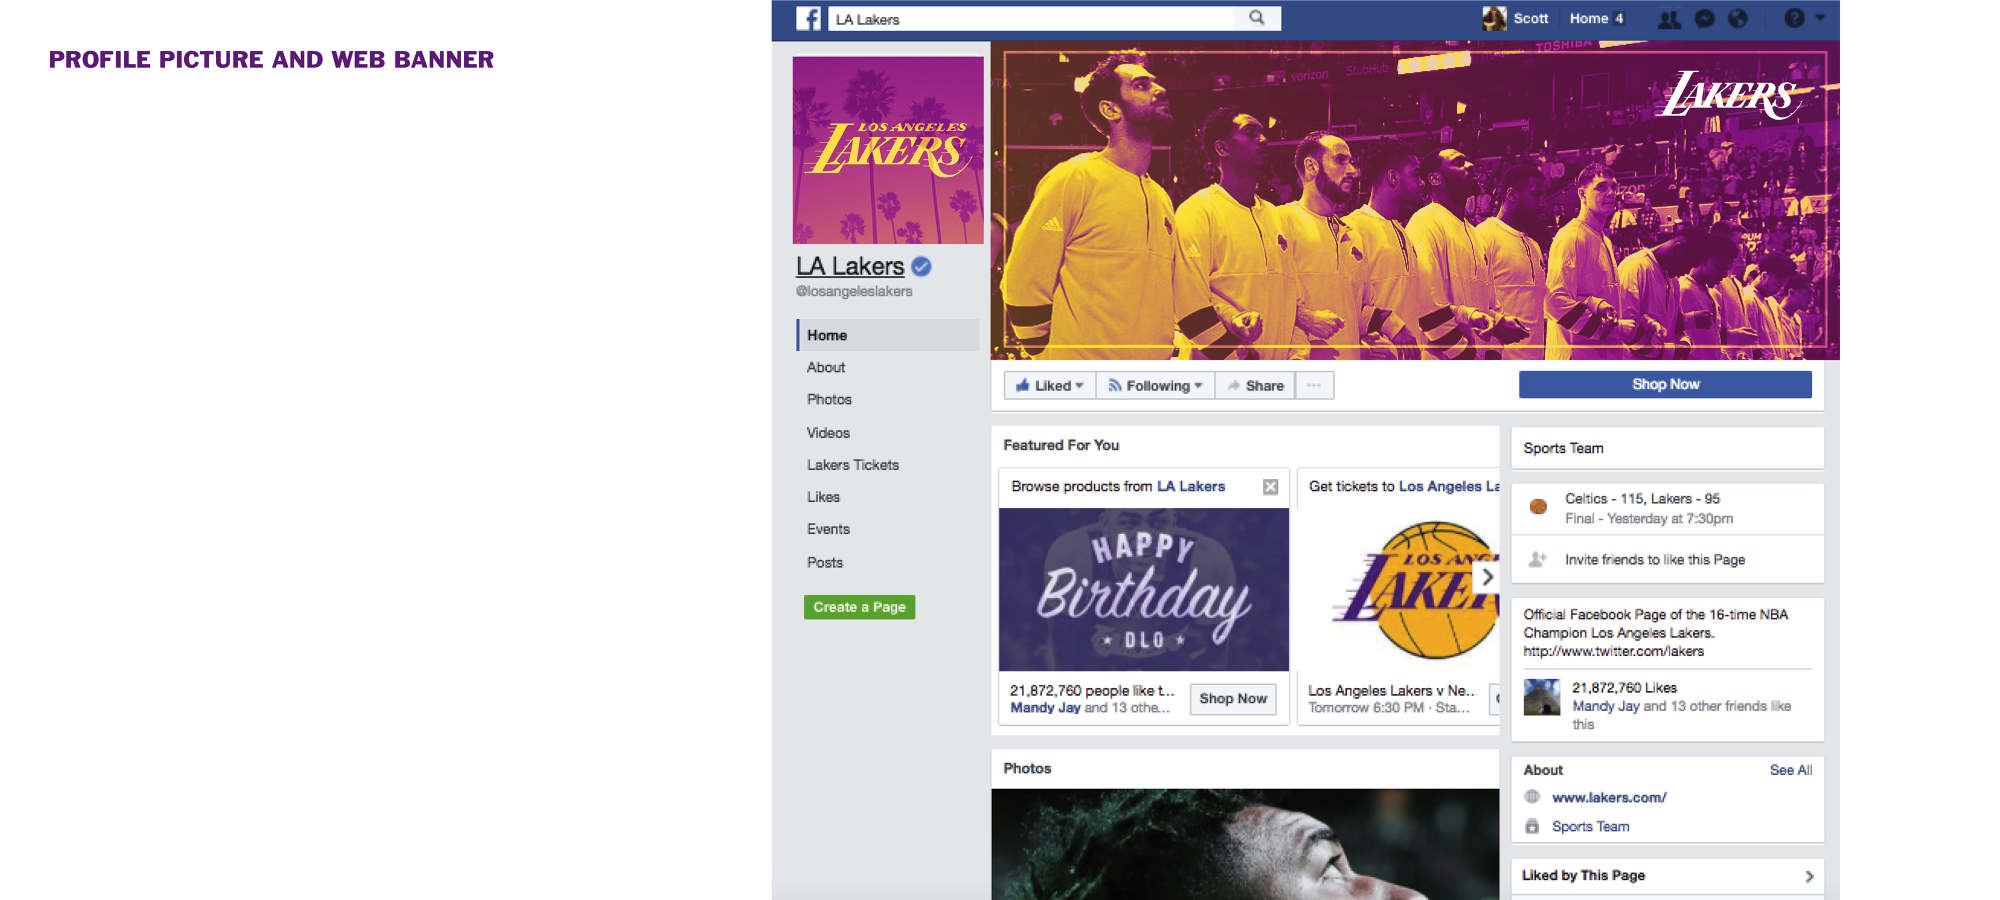Click Mandy Jay link in likes box
Image resolution: width=2000 pixels, height=900 pixels.
[x=1605, y=706]
